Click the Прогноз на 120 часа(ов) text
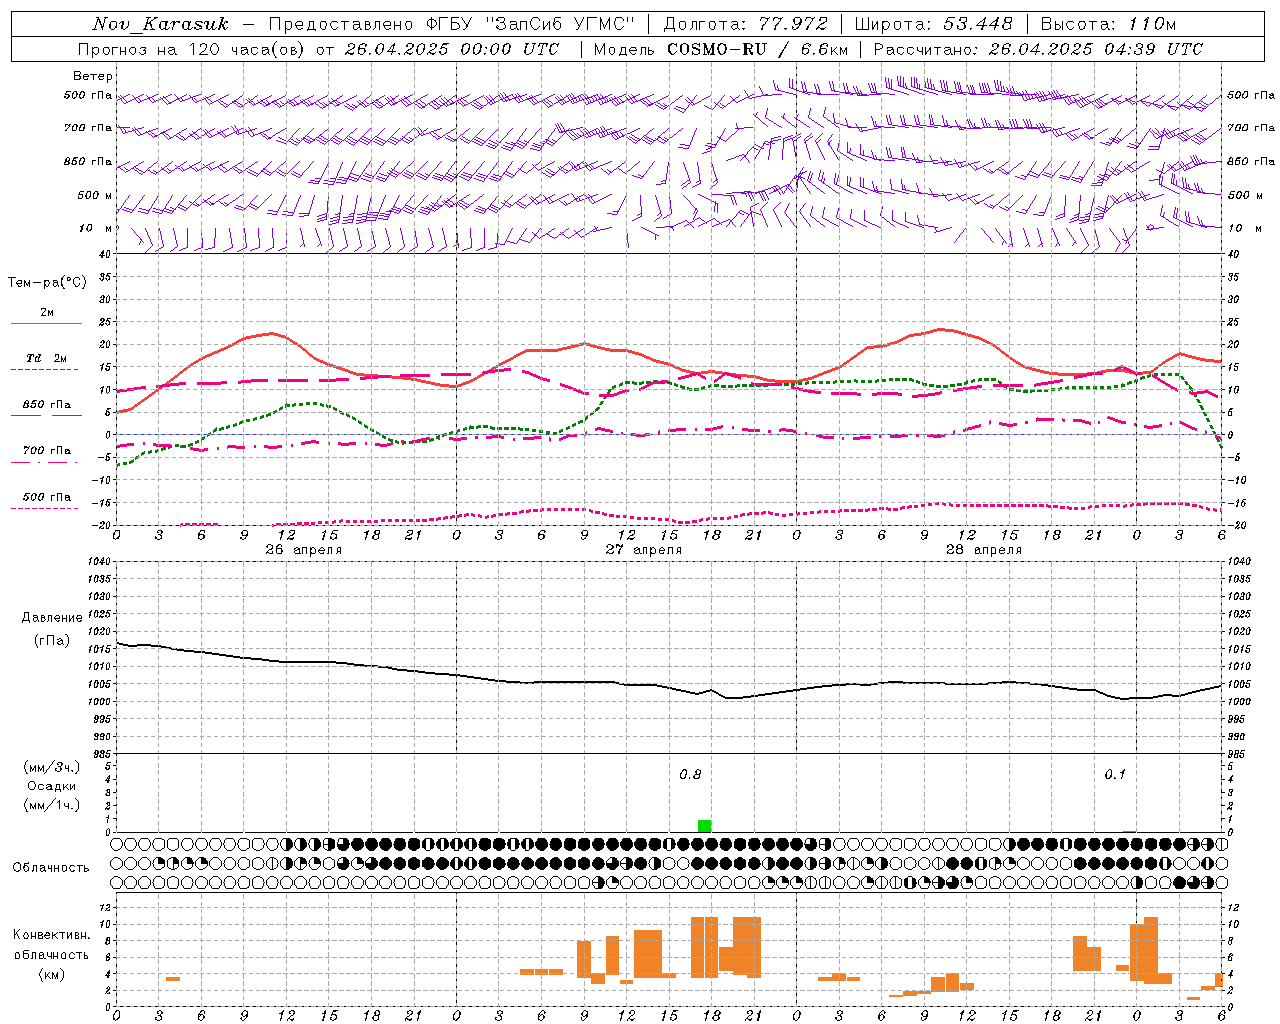 coord(193,49)
